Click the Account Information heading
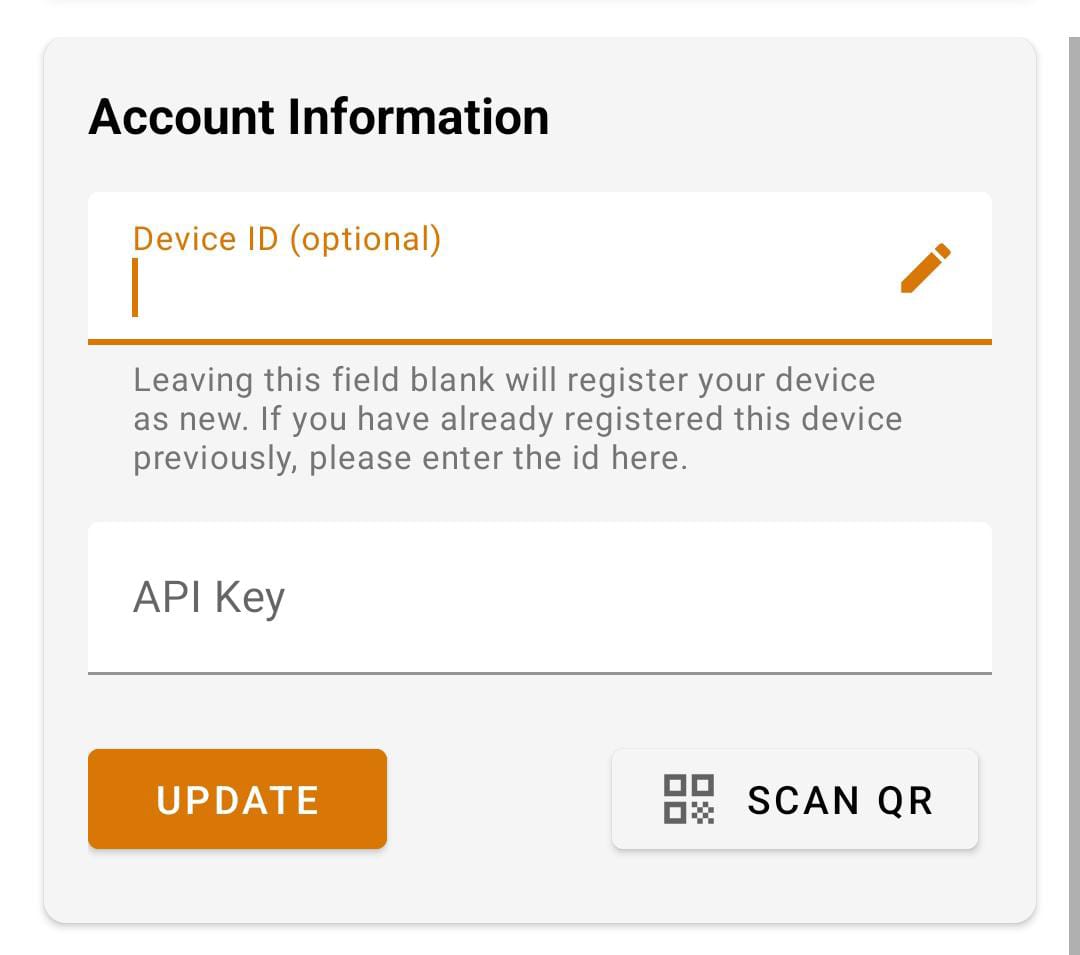The width and height of the screenshot is (1080, 955). [x=318, y=116]
